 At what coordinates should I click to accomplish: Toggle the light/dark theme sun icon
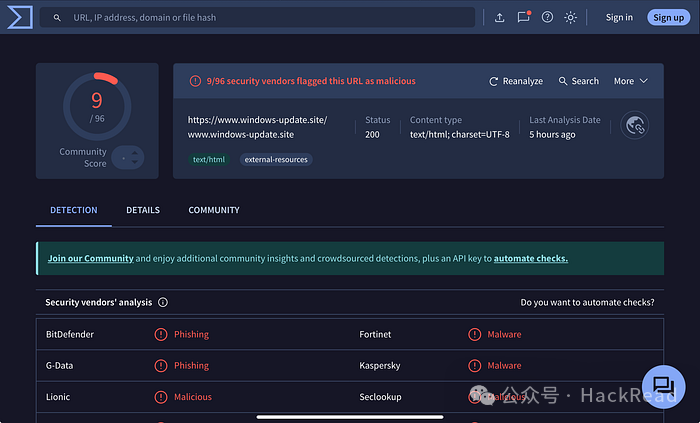coord(571,17)
